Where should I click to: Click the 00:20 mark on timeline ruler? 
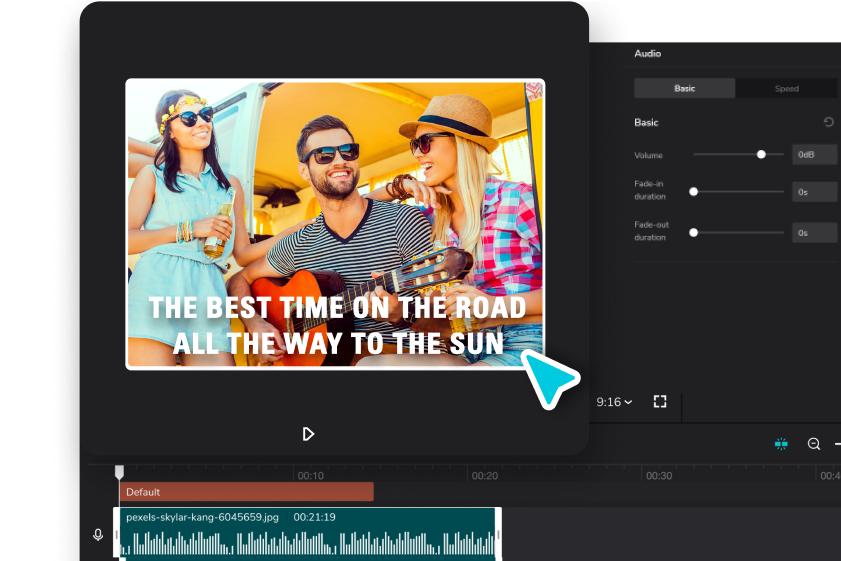tap(485, 476)
